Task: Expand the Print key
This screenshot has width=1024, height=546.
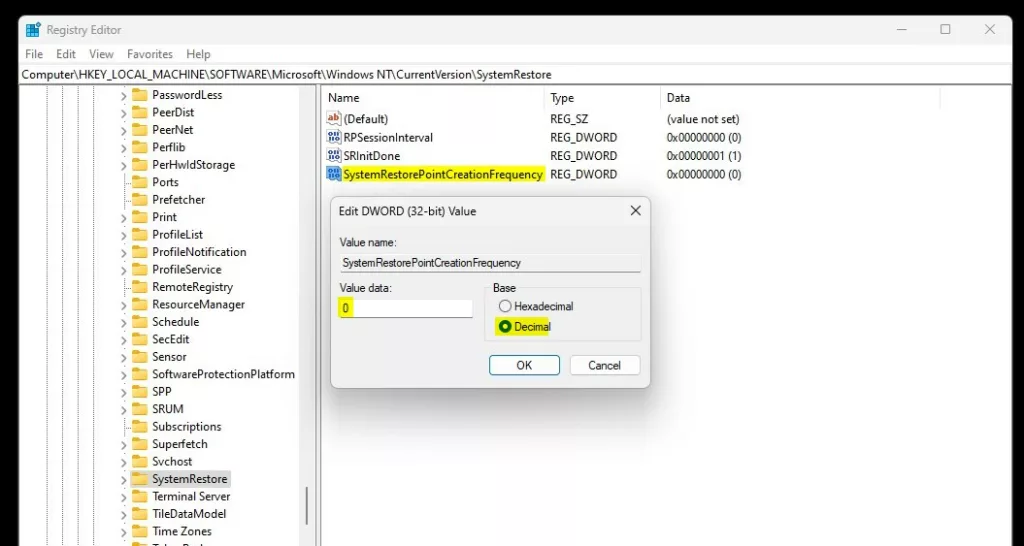Action: click(123, 217)
